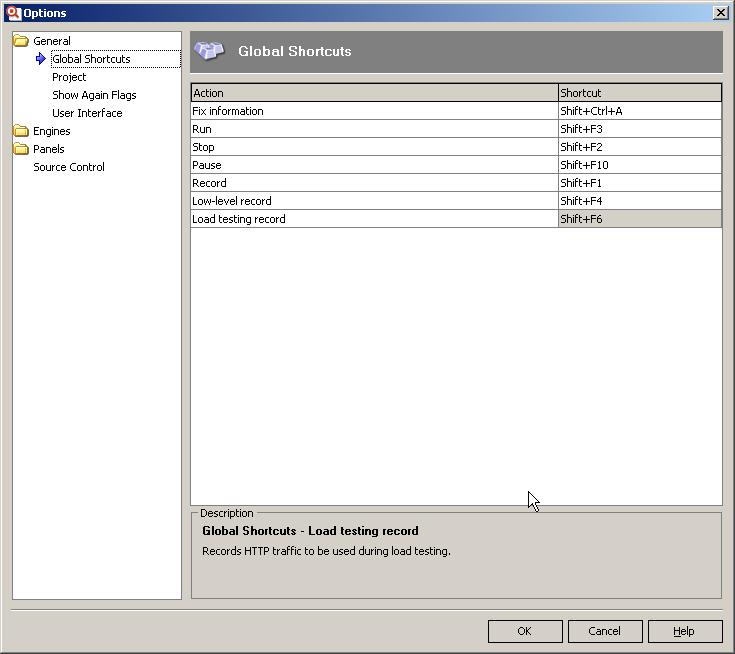Click the Shortcut column header
Image resolution: width=735 pixels, height=654 pixels.
639,93
